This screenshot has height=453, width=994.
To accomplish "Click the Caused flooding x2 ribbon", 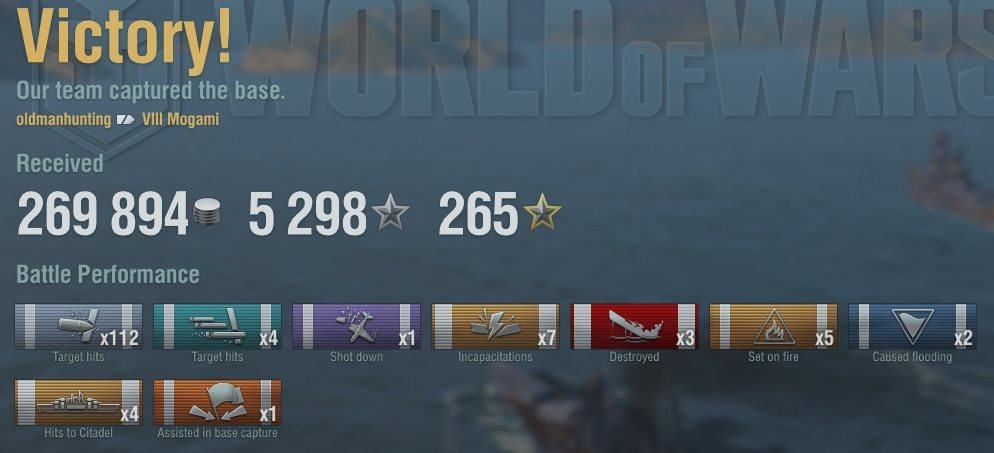I will click(x=912, y=326).
